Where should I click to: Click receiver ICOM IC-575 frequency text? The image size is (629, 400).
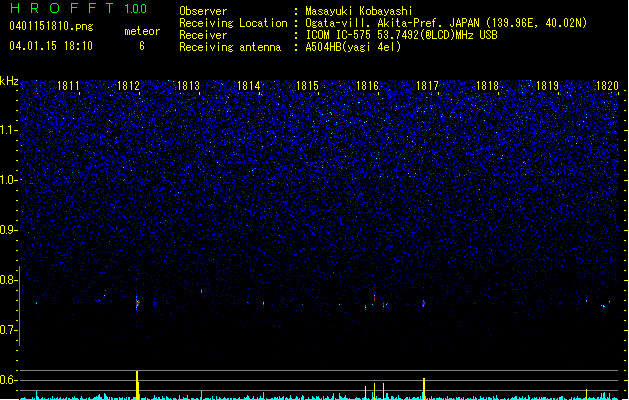click(401, 35)
